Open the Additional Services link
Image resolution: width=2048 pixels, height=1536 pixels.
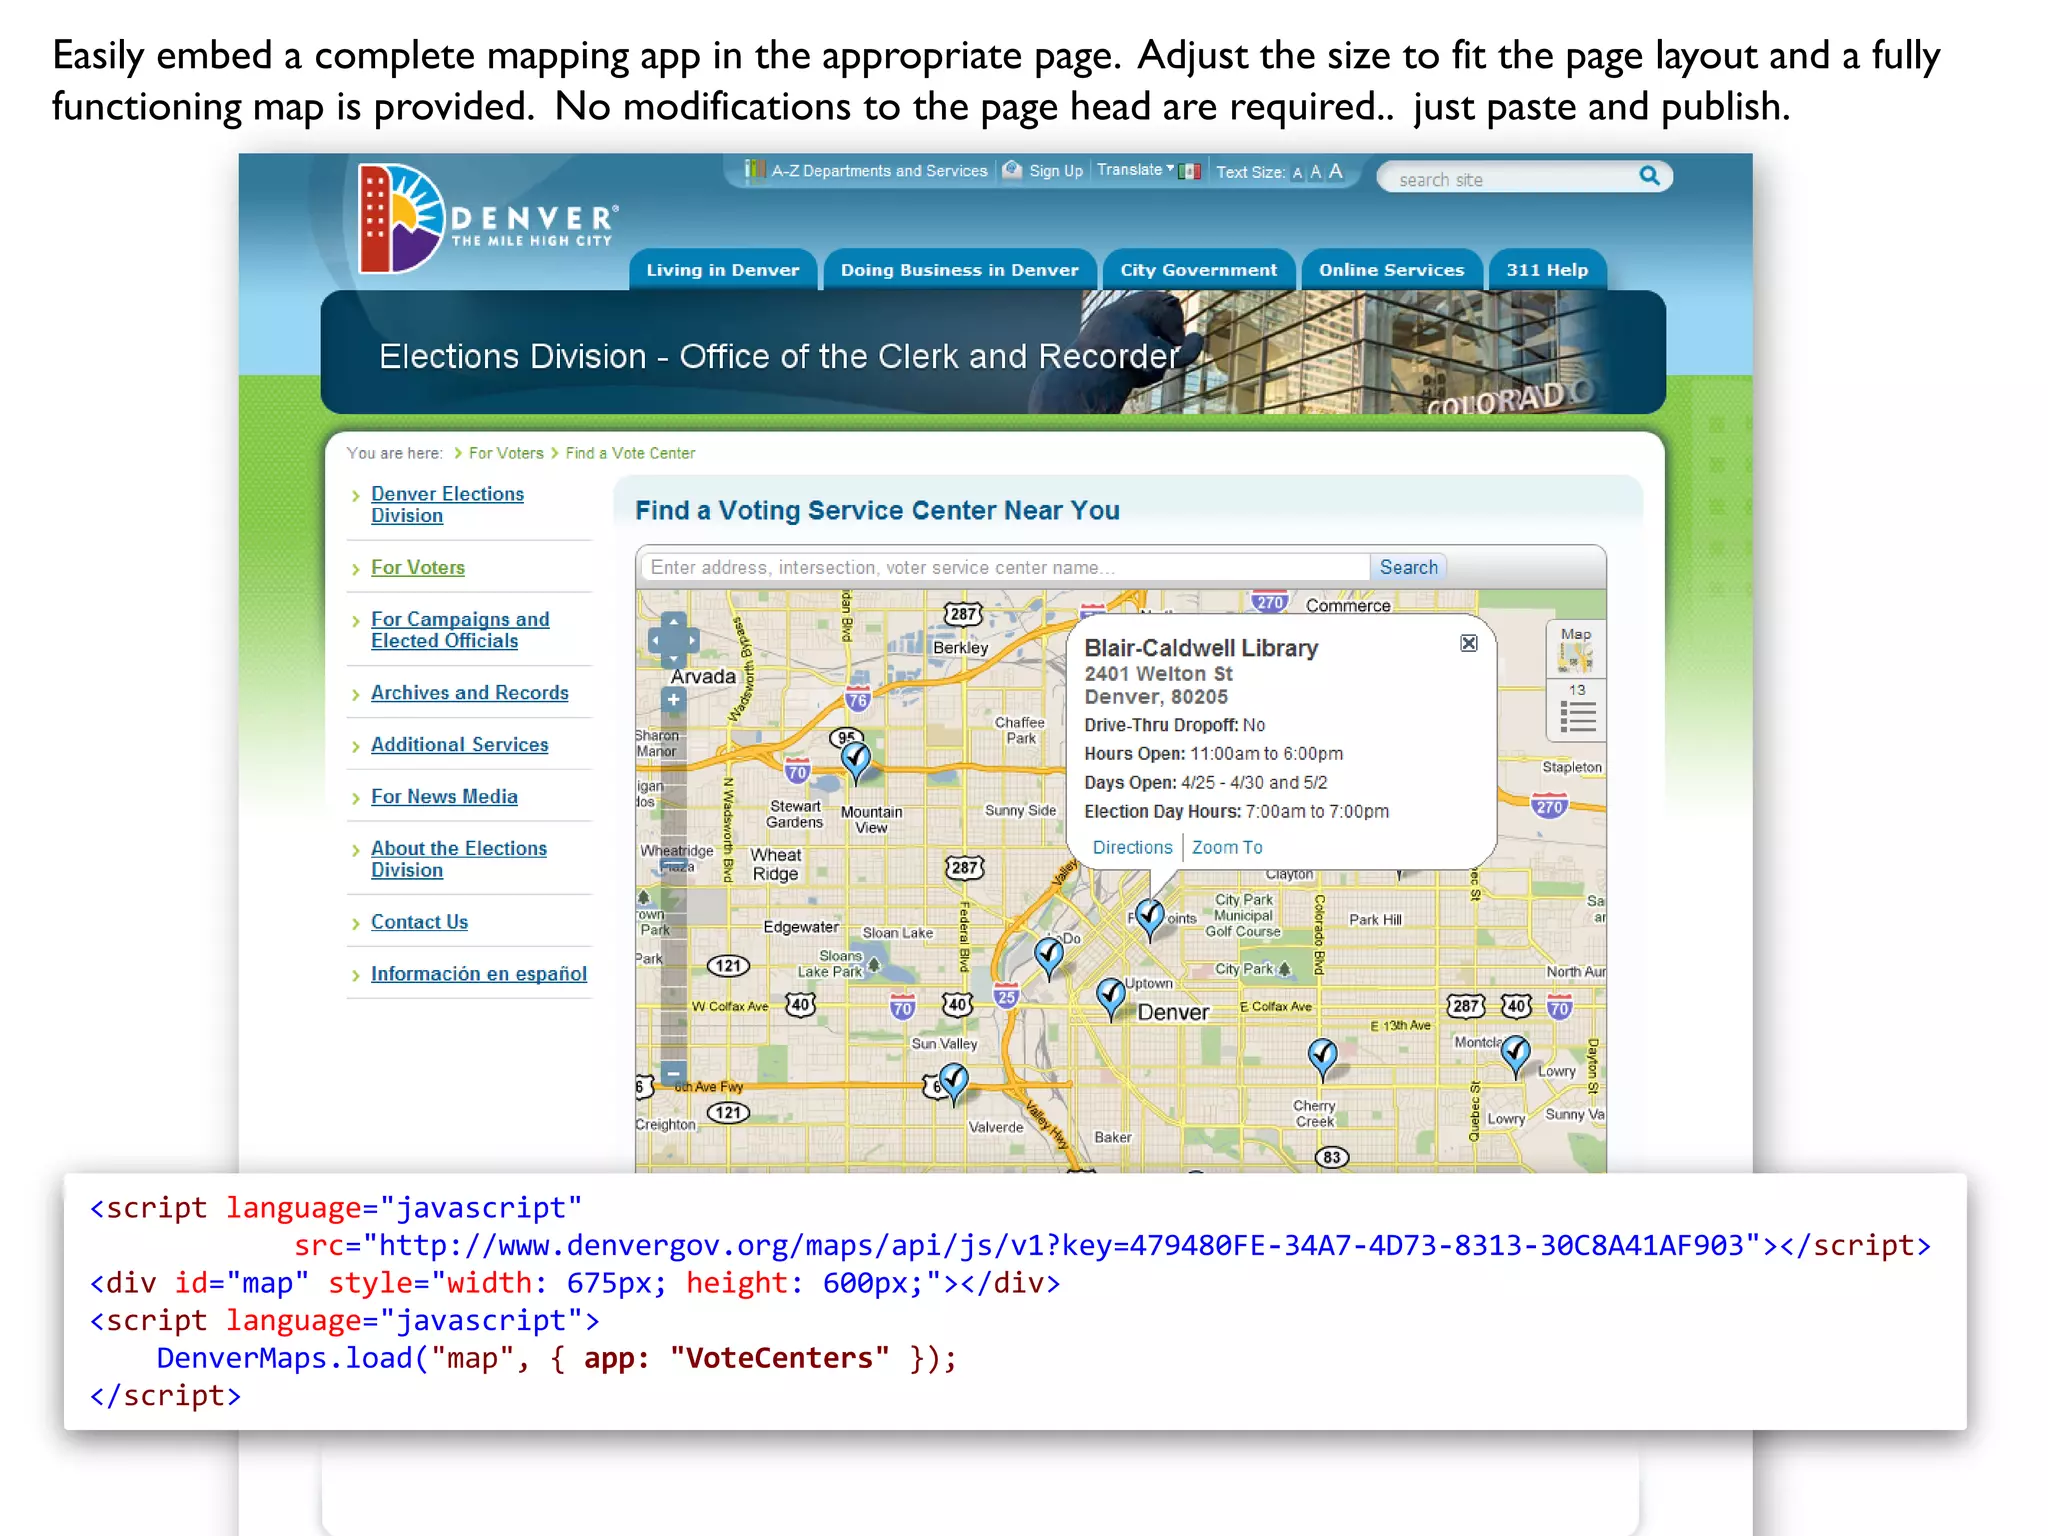click(459, 745)
